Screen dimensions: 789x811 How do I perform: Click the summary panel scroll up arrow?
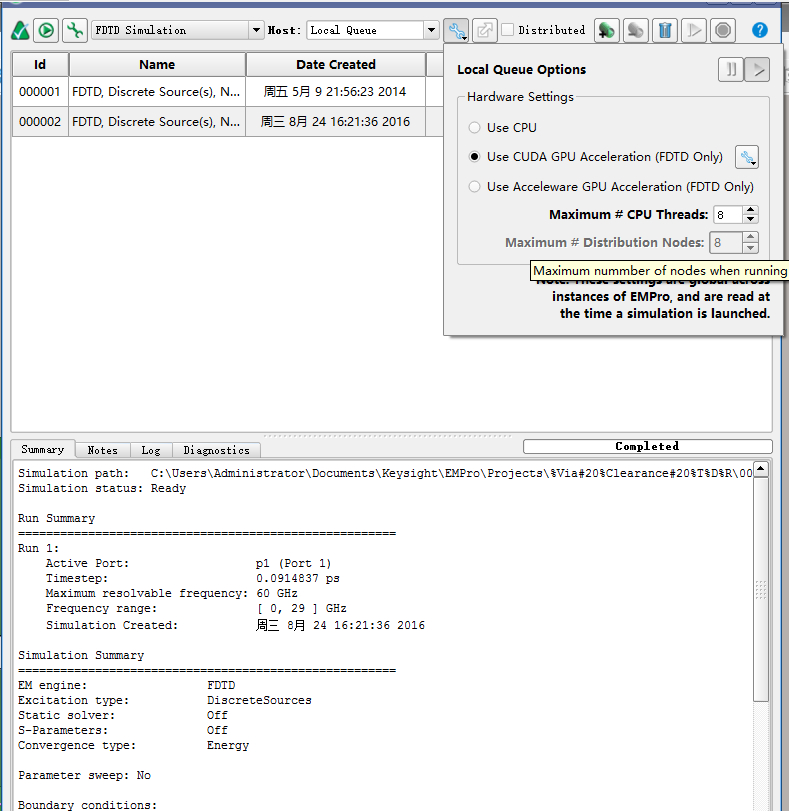761,469
